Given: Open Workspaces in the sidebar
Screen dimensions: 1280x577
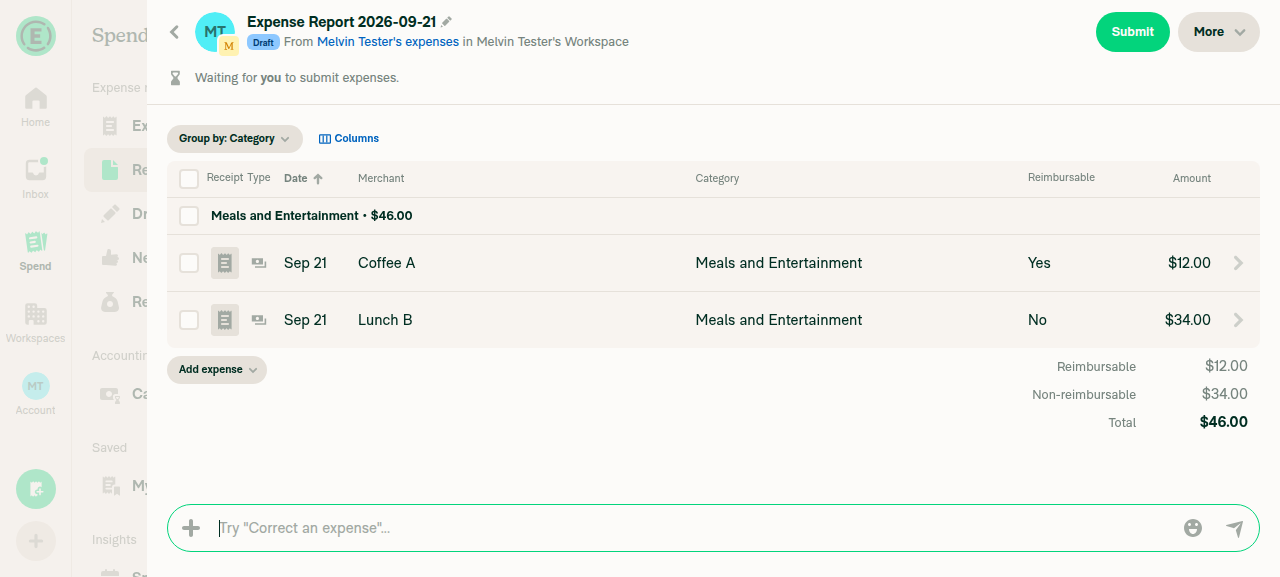Looking at the screenshot, I should coord(36,323).
